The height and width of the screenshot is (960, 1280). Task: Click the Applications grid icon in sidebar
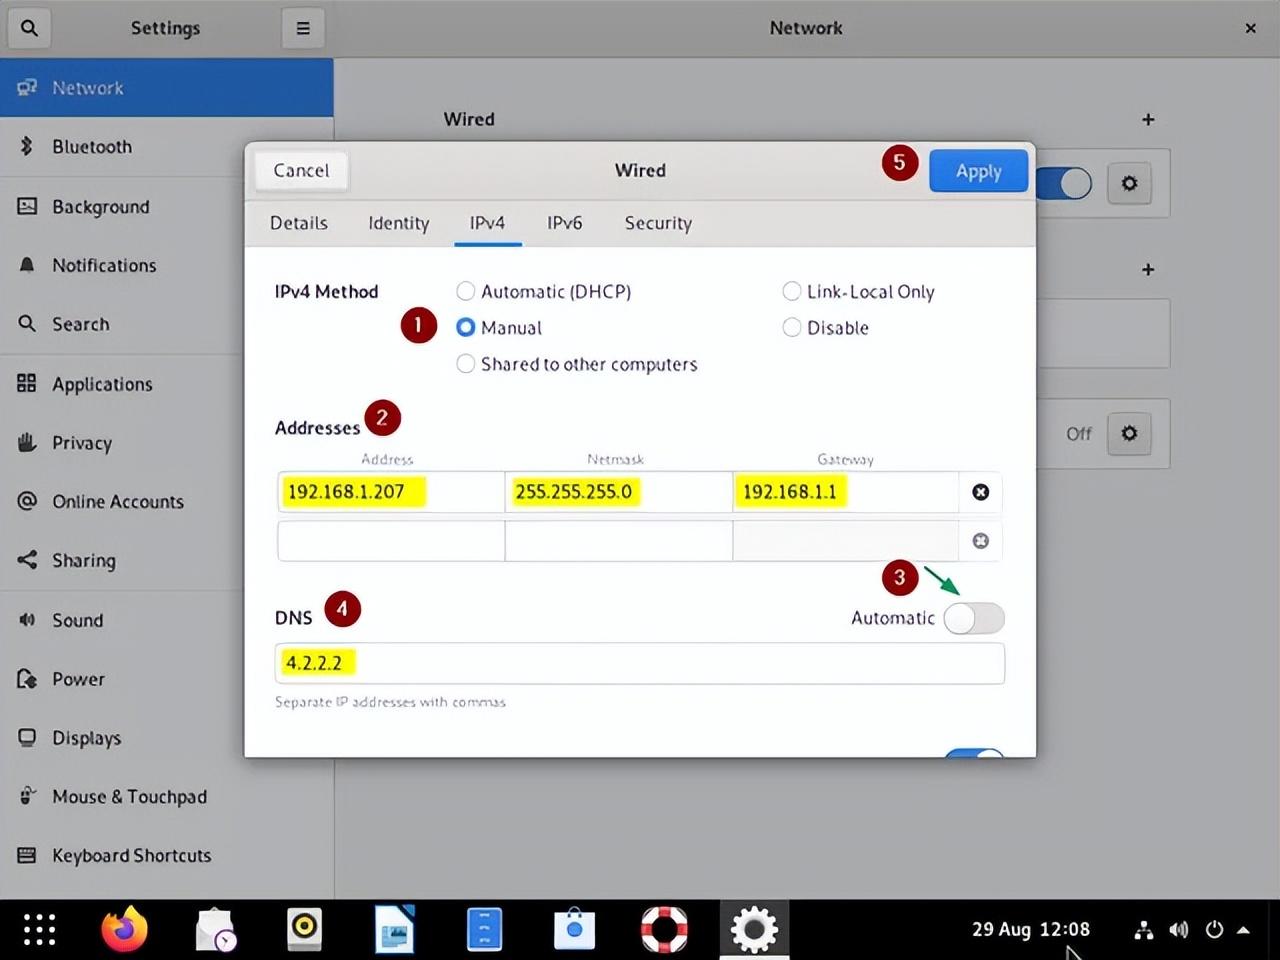coord(27,383)
